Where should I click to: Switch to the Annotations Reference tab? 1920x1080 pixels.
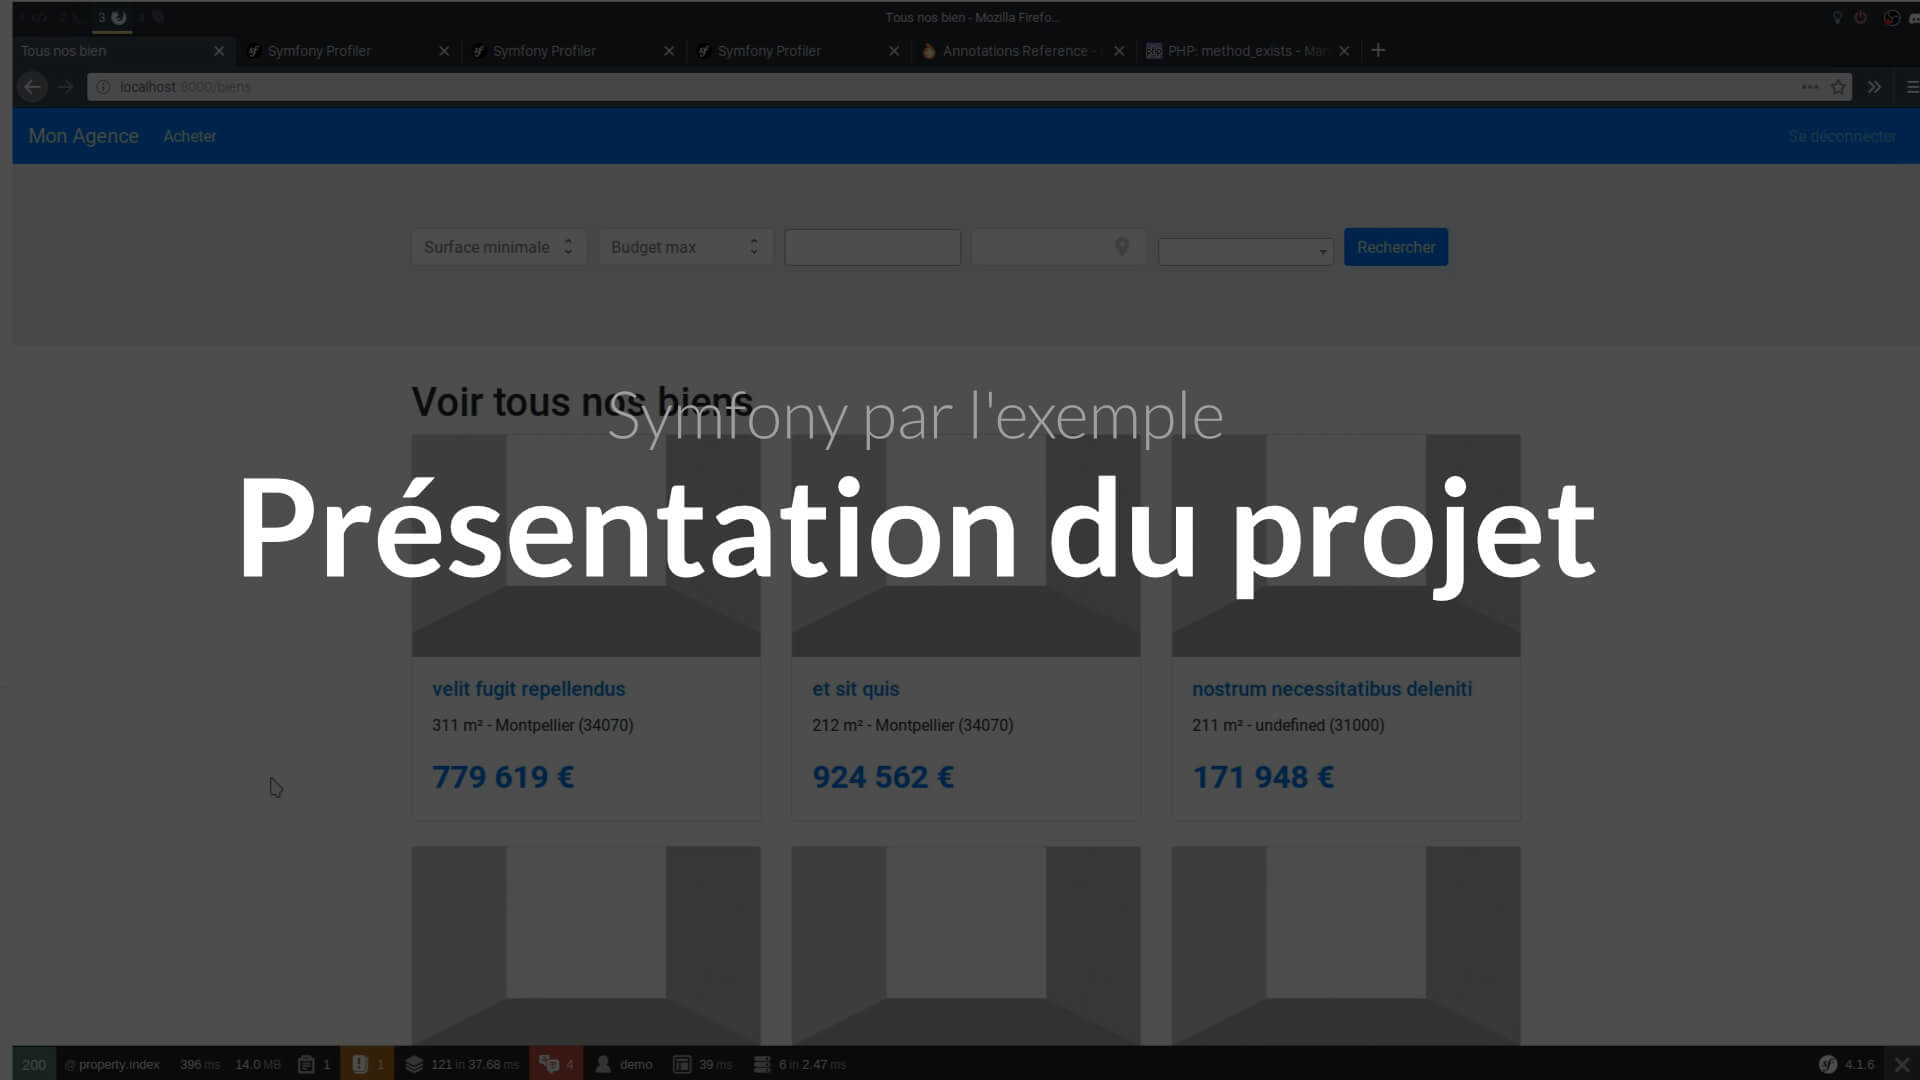pyautogui.click(x=1015, y=51)
